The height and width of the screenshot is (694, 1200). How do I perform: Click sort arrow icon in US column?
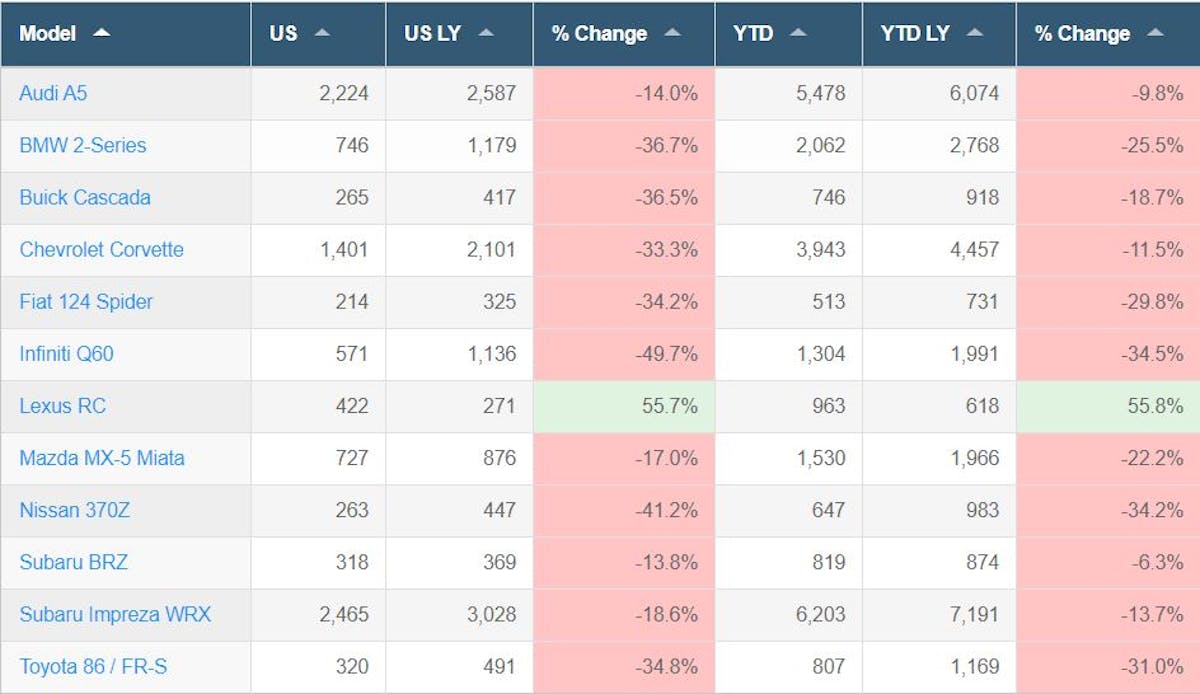point(322,33)
